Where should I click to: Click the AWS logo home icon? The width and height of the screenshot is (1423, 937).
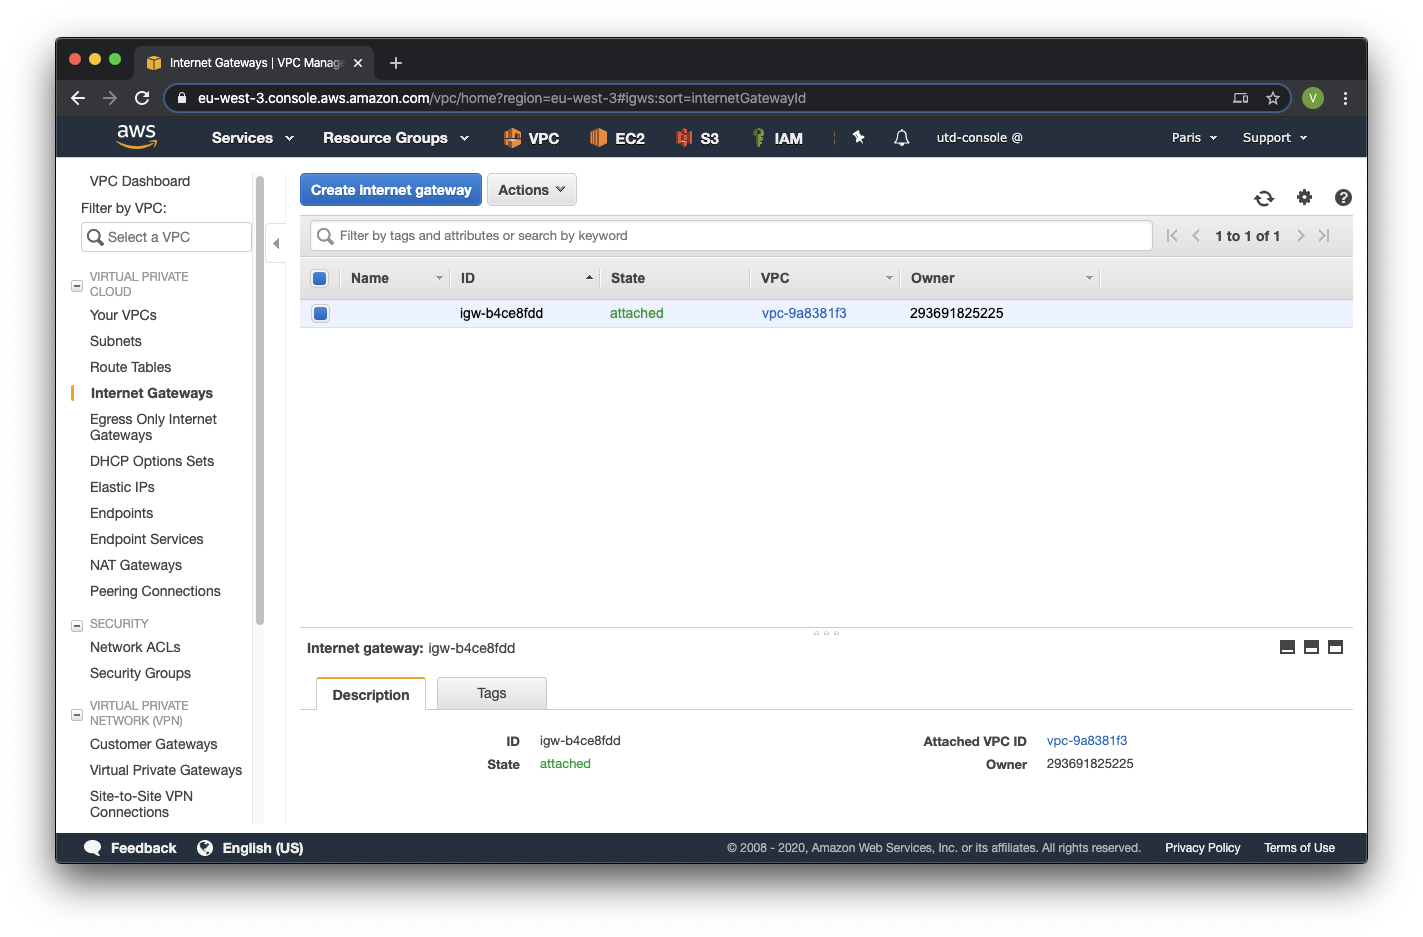pyautogui.click(x=136, y=137)
